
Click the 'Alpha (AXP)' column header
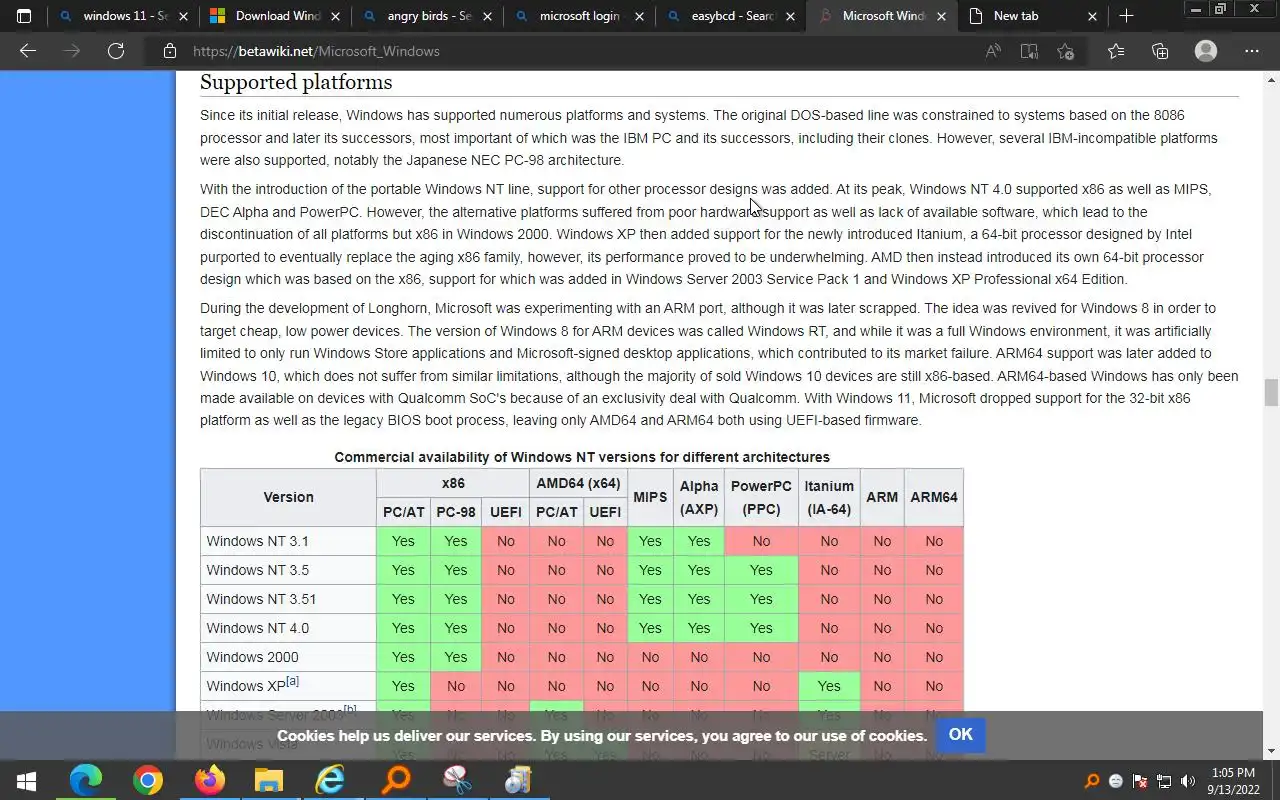coord(699,497)
